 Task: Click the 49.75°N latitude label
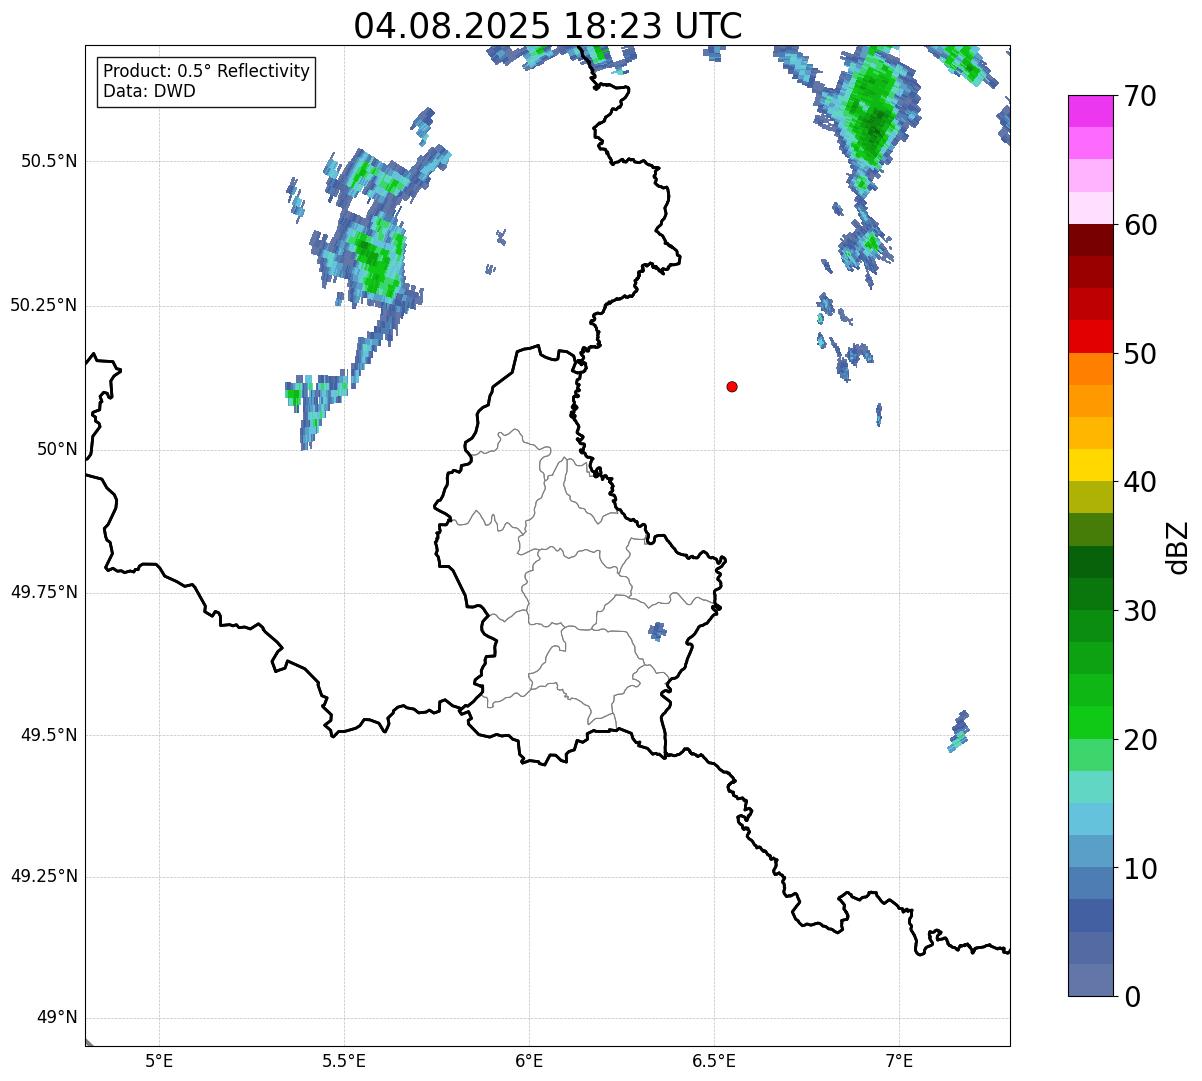(x=44, y=592)
